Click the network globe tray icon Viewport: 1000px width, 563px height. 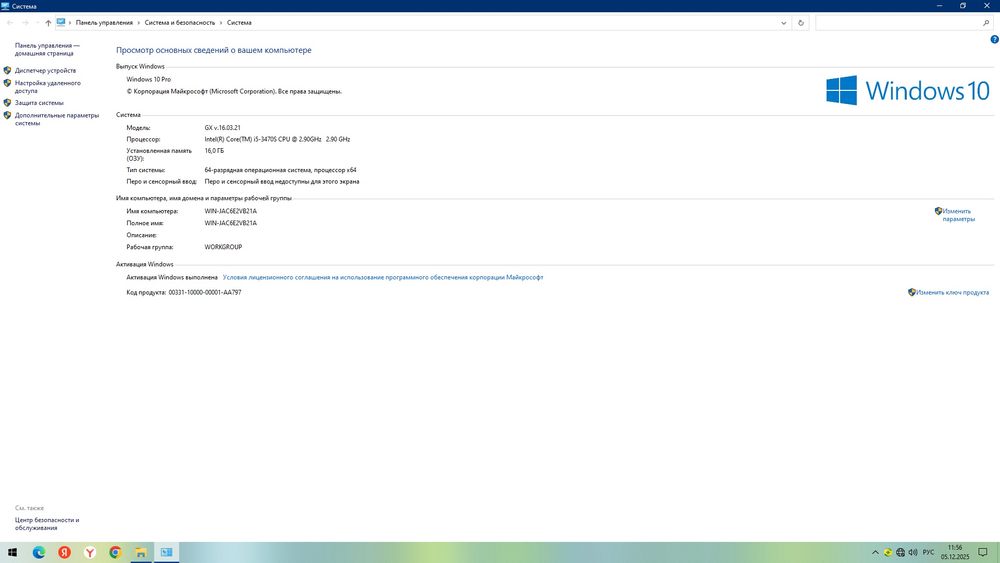click(x=901, y=552)
